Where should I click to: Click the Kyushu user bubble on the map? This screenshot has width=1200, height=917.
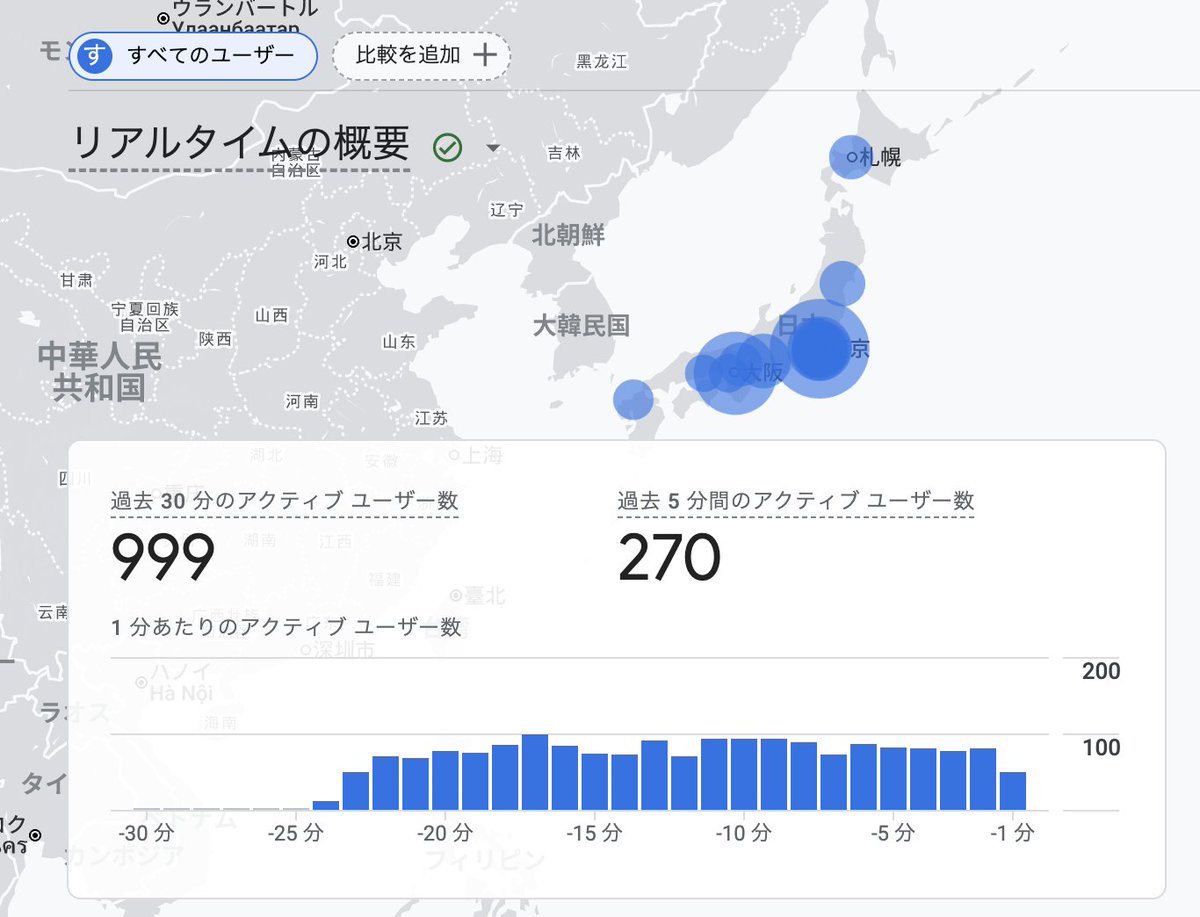point(632,399)
